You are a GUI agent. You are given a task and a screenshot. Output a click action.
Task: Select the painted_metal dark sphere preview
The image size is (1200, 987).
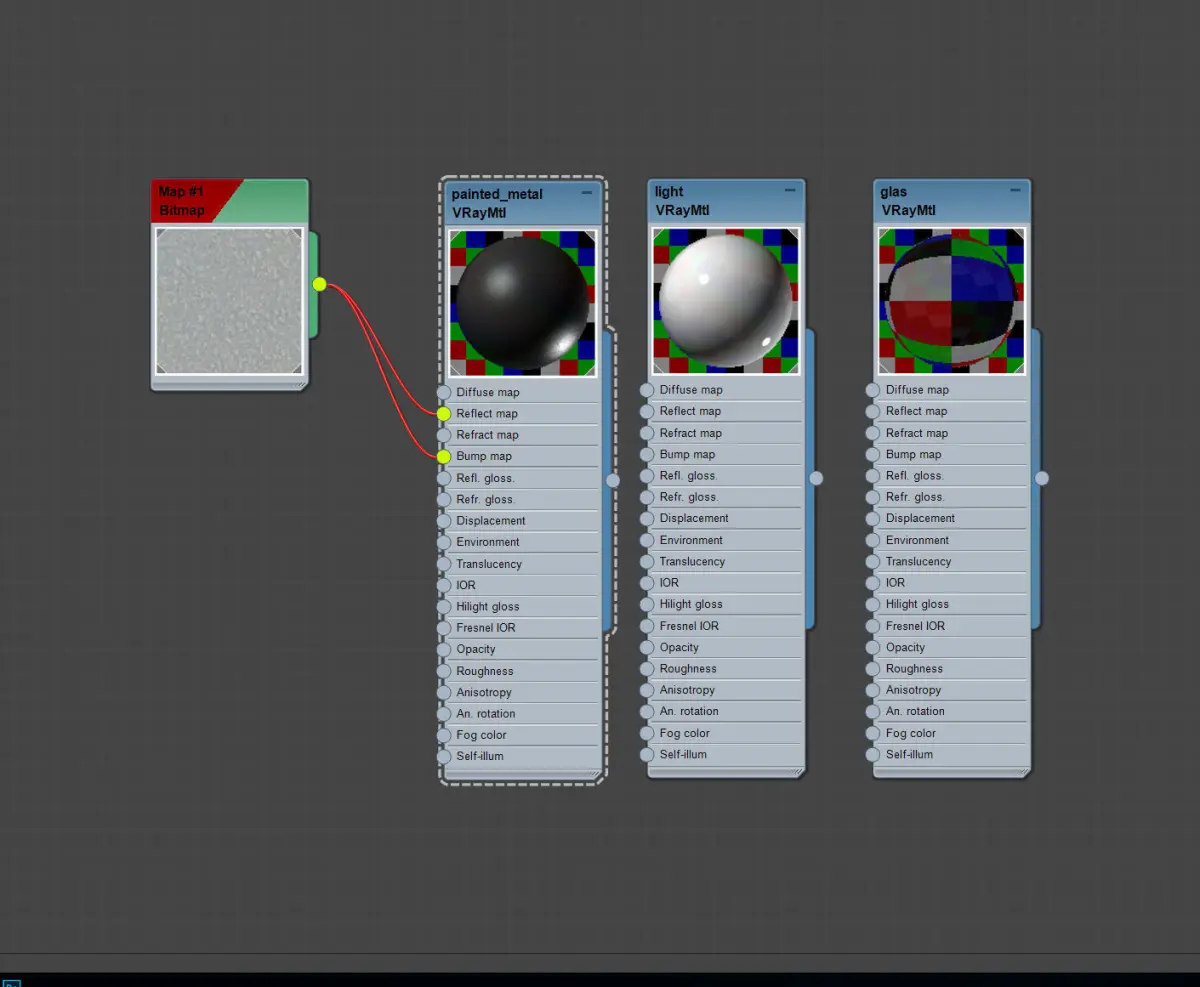(523, 303)
